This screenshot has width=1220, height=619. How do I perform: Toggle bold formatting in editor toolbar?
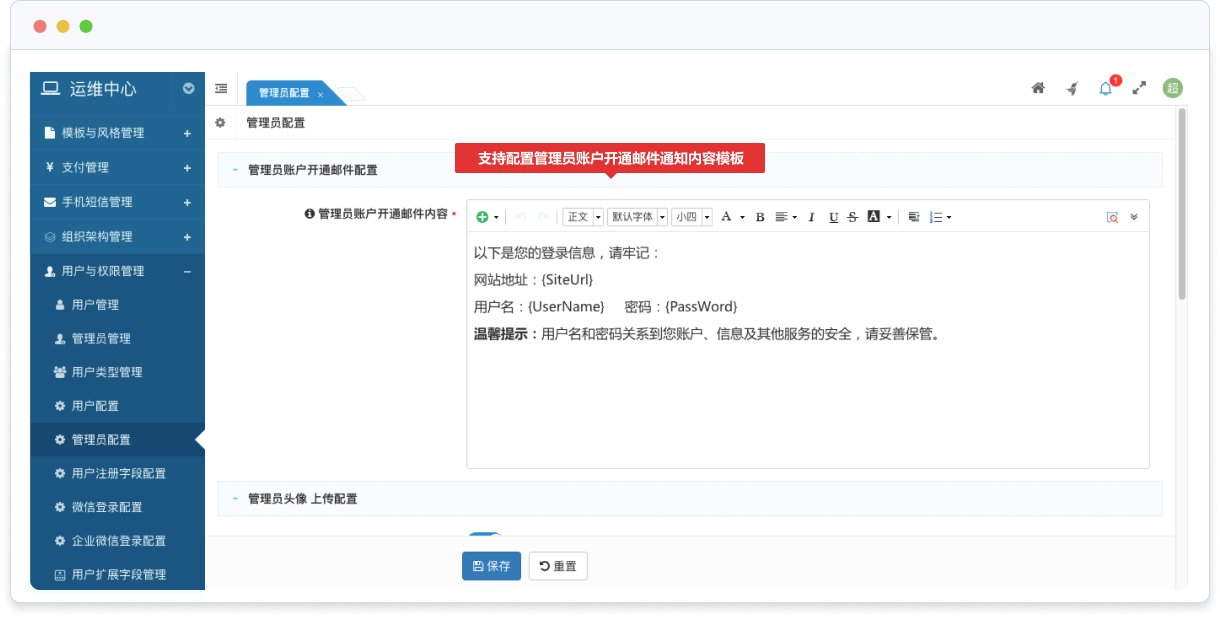coord(759,217)
